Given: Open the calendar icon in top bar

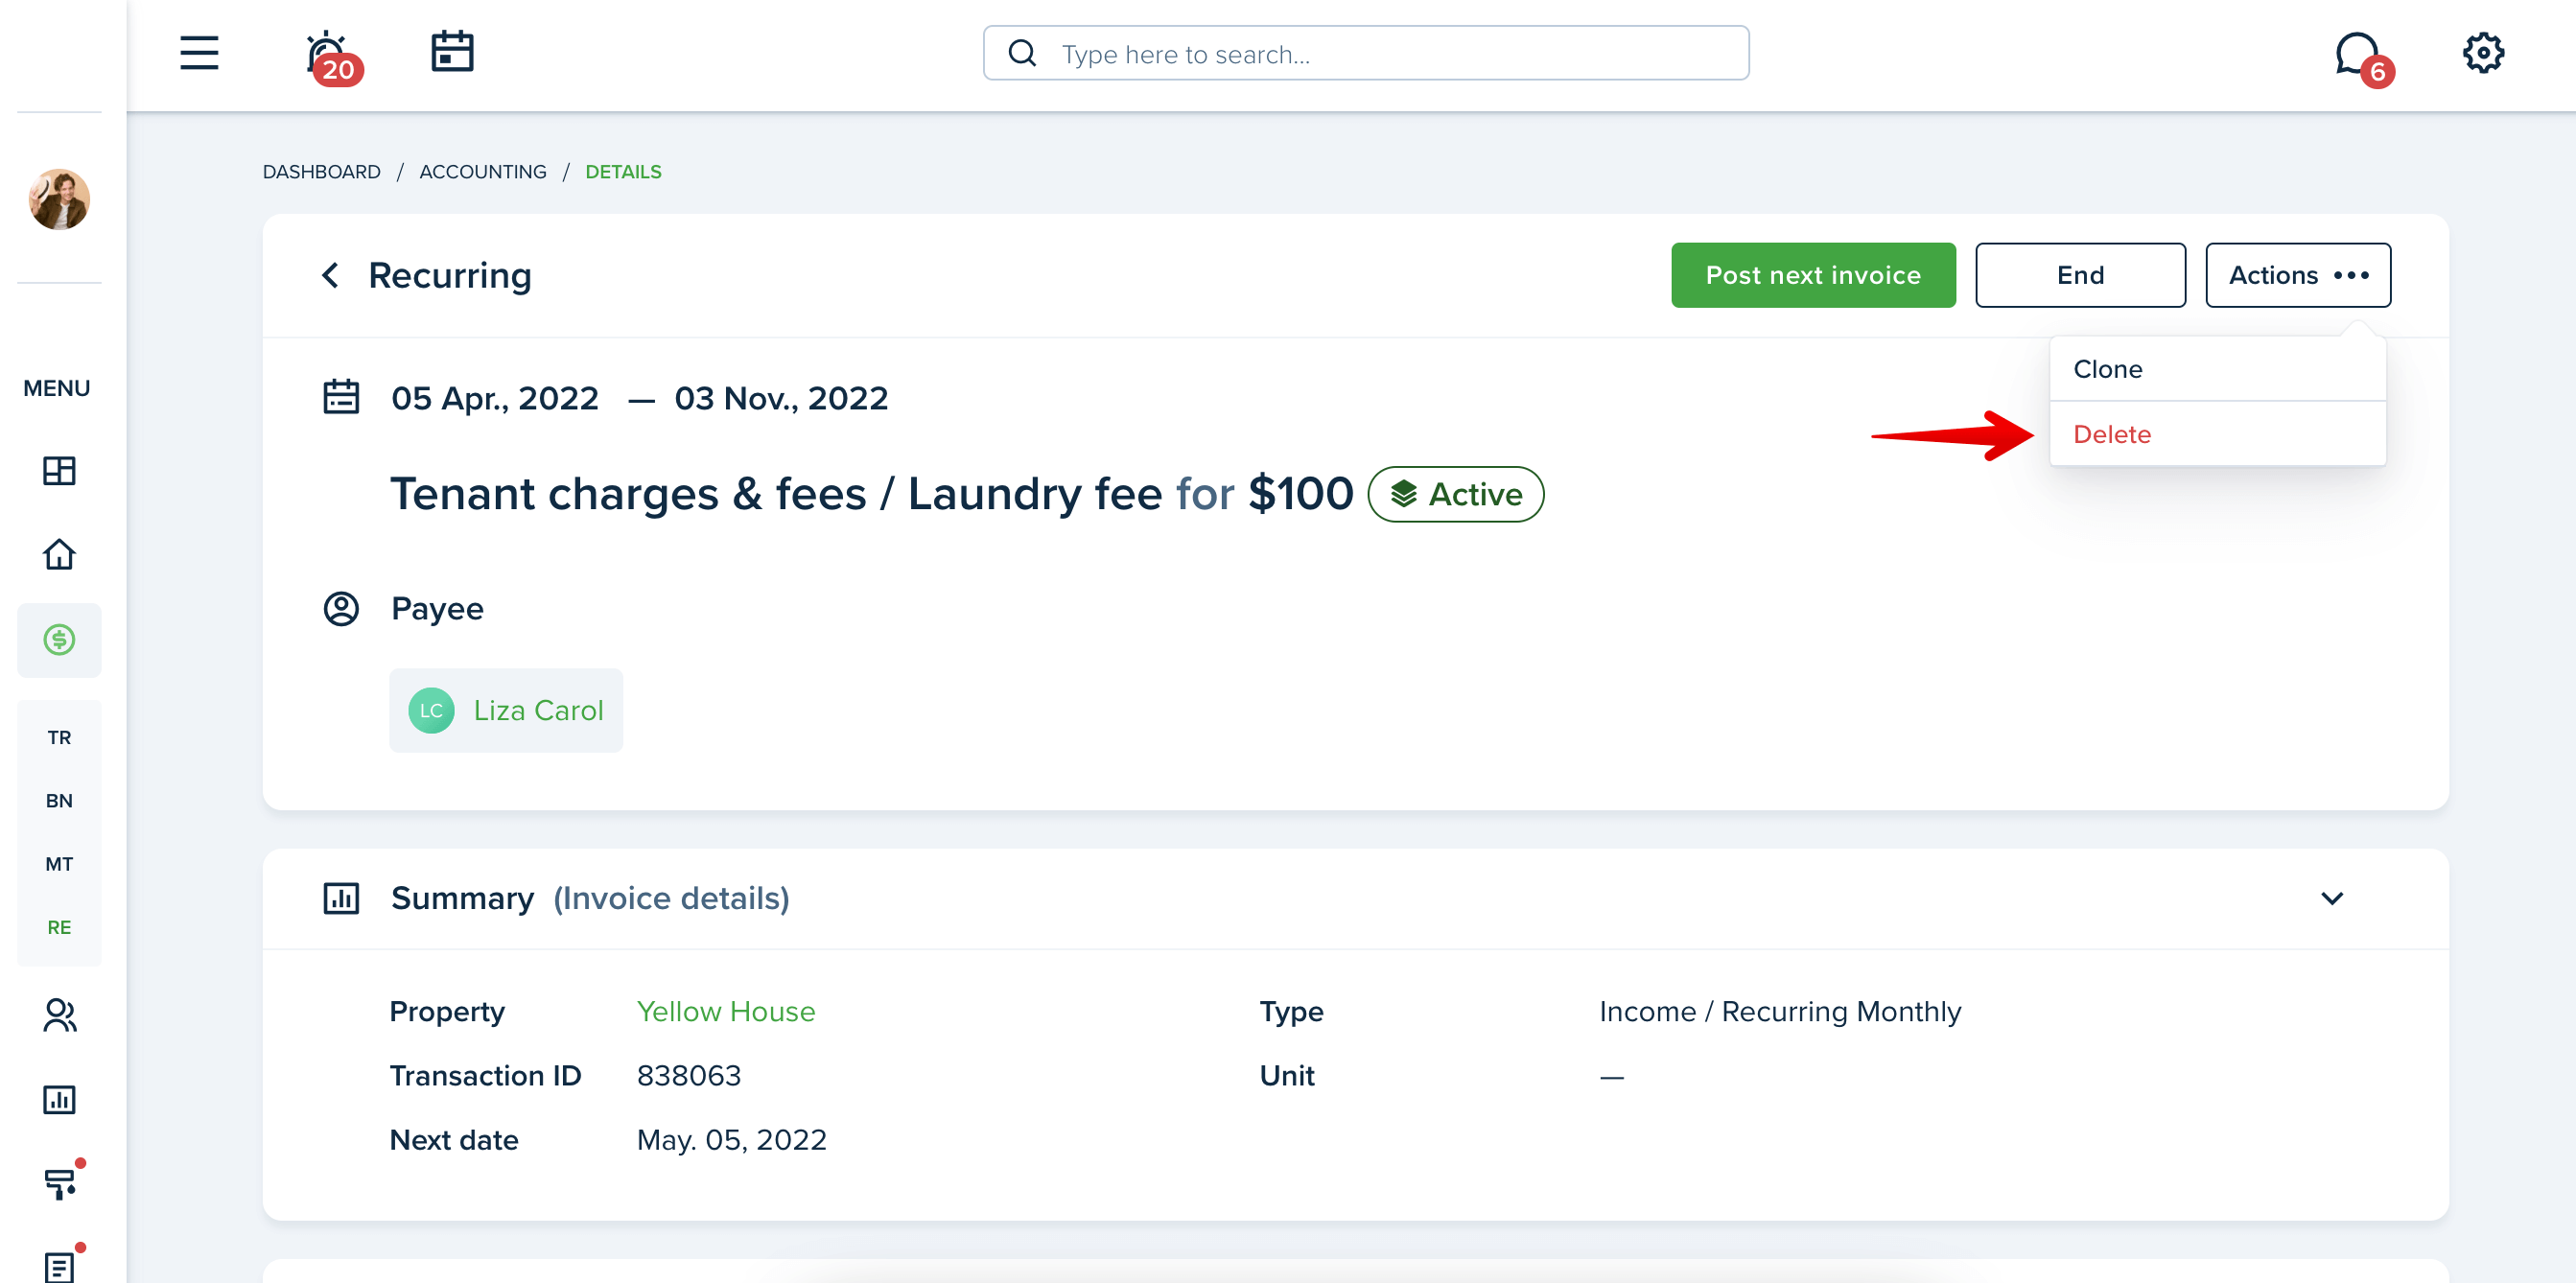Looking at the screenshot, I should 452,52.
